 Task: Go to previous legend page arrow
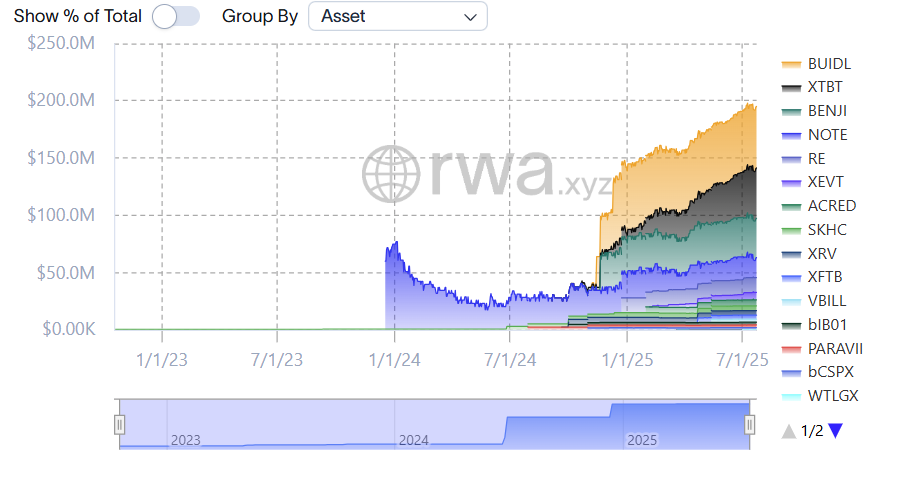(x=789, y=430)
